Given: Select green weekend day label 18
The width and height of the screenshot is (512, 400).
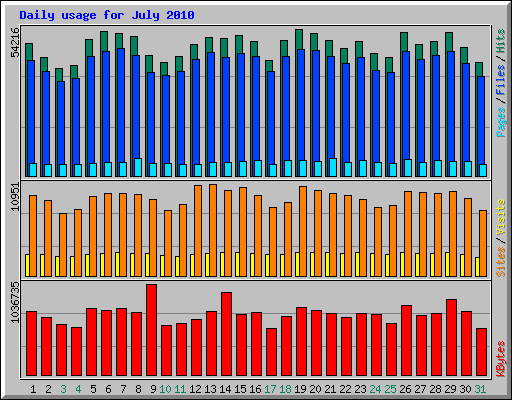Looking at the screenshot, I should [x=285, y=389].
